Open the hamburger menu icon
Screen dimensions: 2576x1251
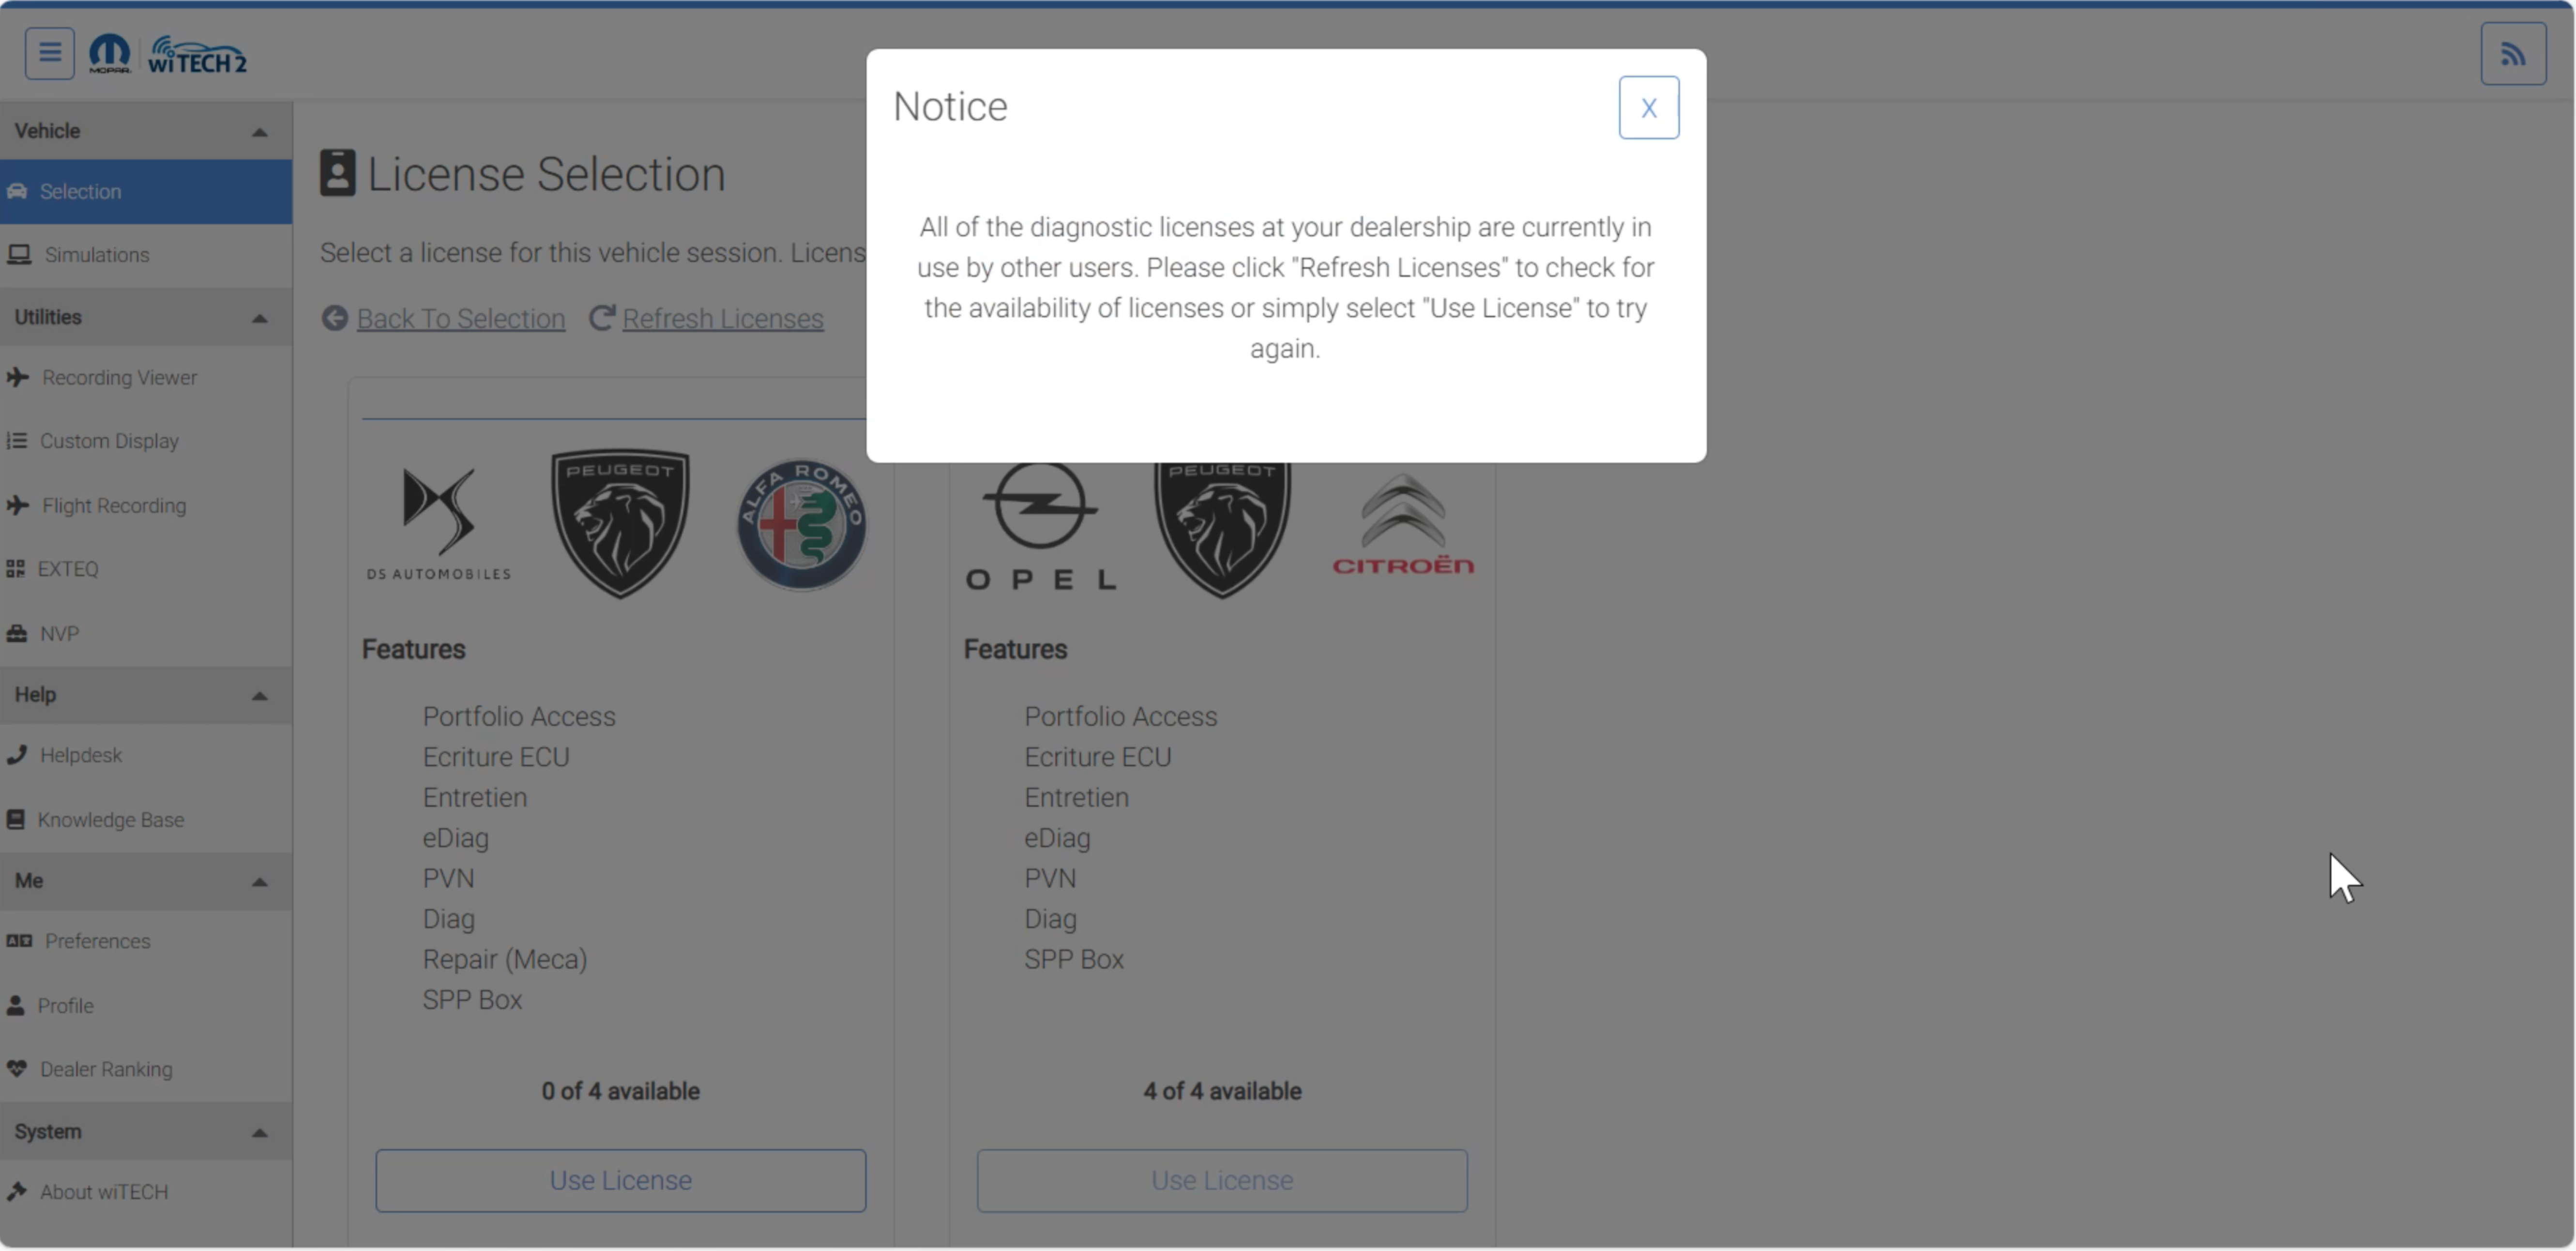point(49,54)
